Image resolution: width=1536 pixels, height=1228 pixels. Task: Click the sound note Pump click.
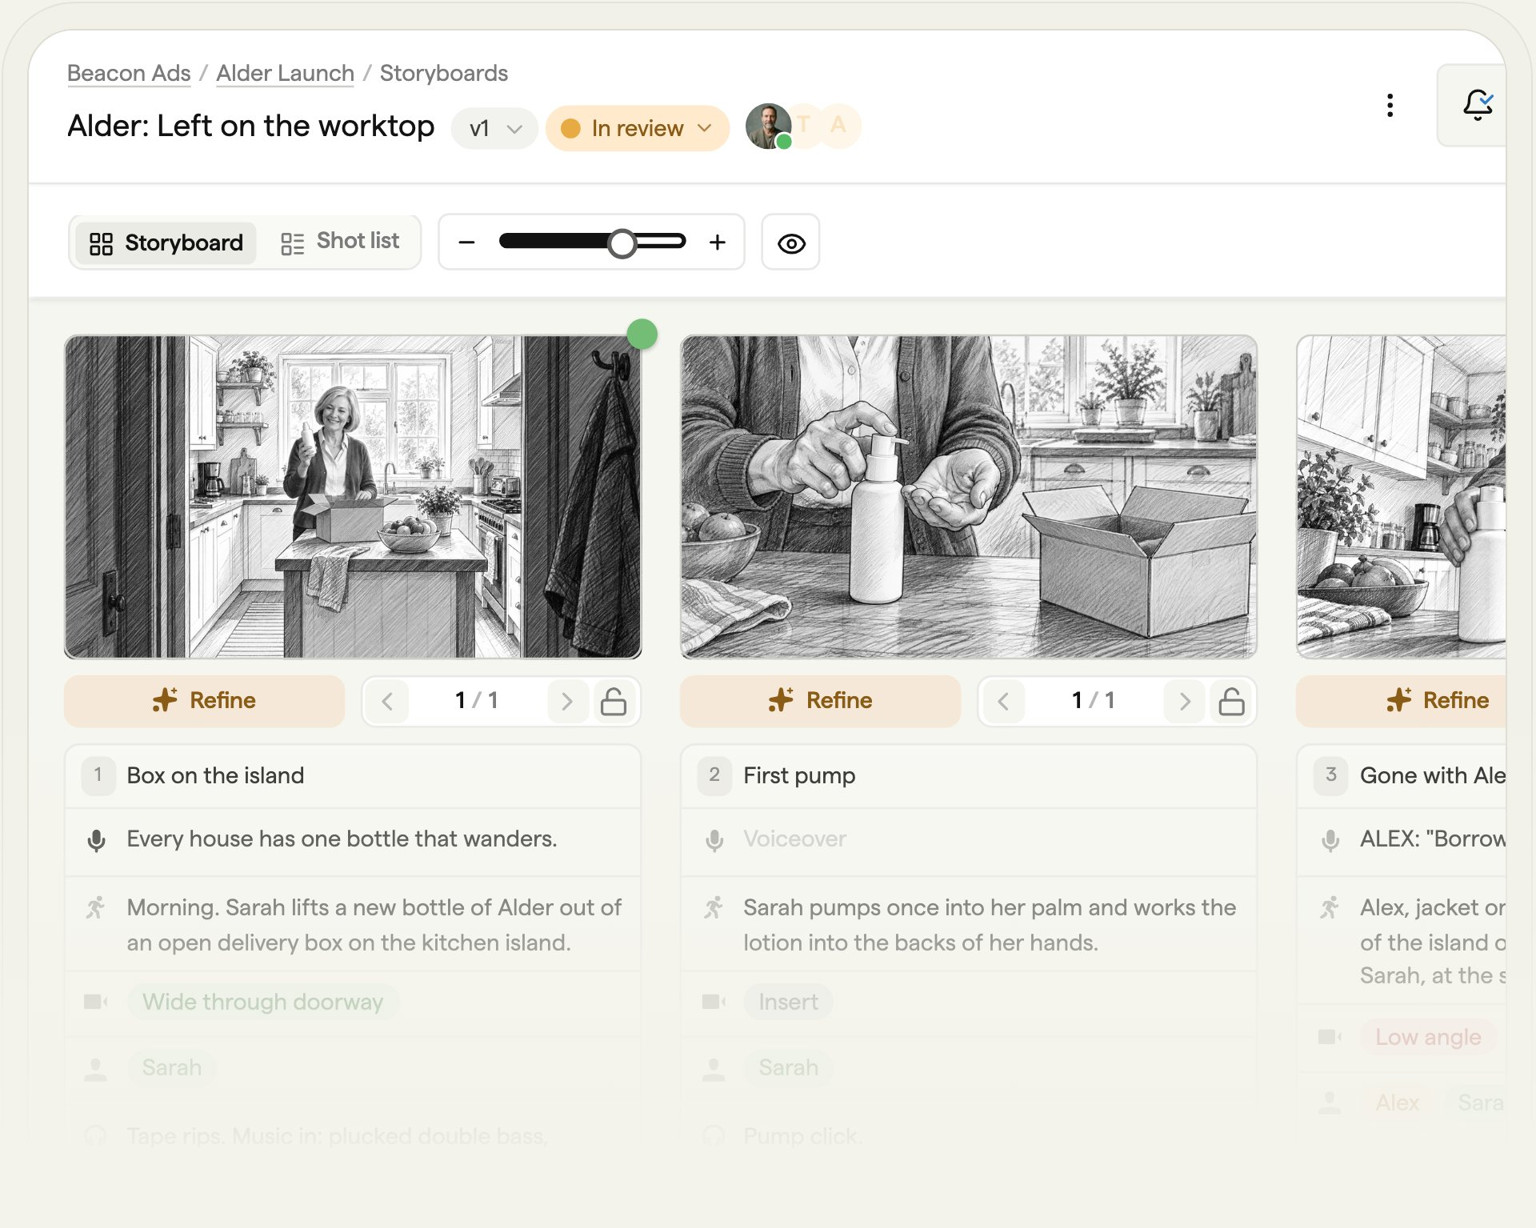pyautogui.click(x=802, y=1136)
